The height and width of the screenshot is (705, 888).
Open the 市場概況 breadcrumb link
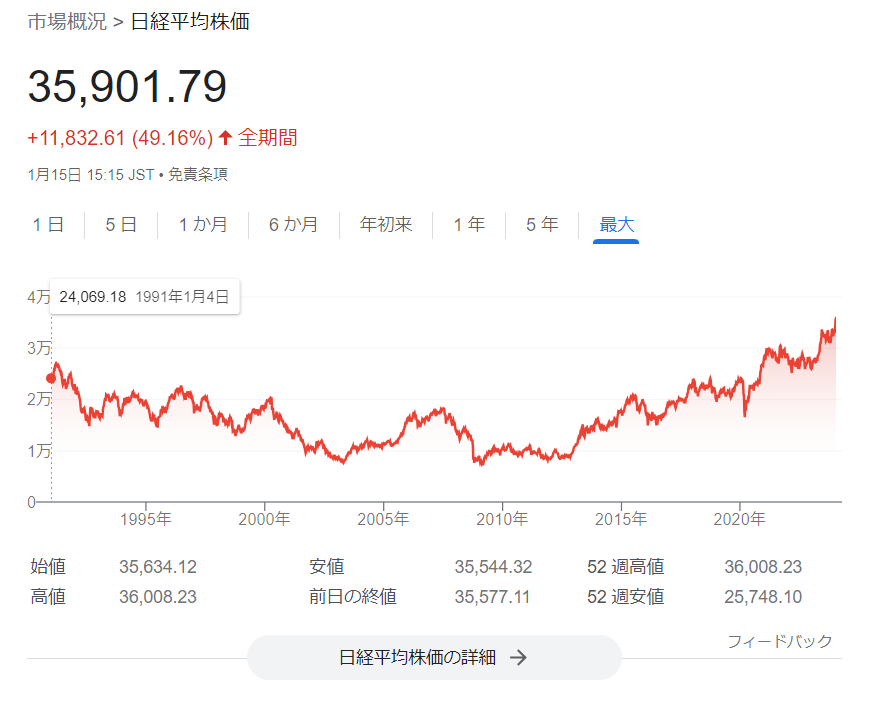point(67,22)
